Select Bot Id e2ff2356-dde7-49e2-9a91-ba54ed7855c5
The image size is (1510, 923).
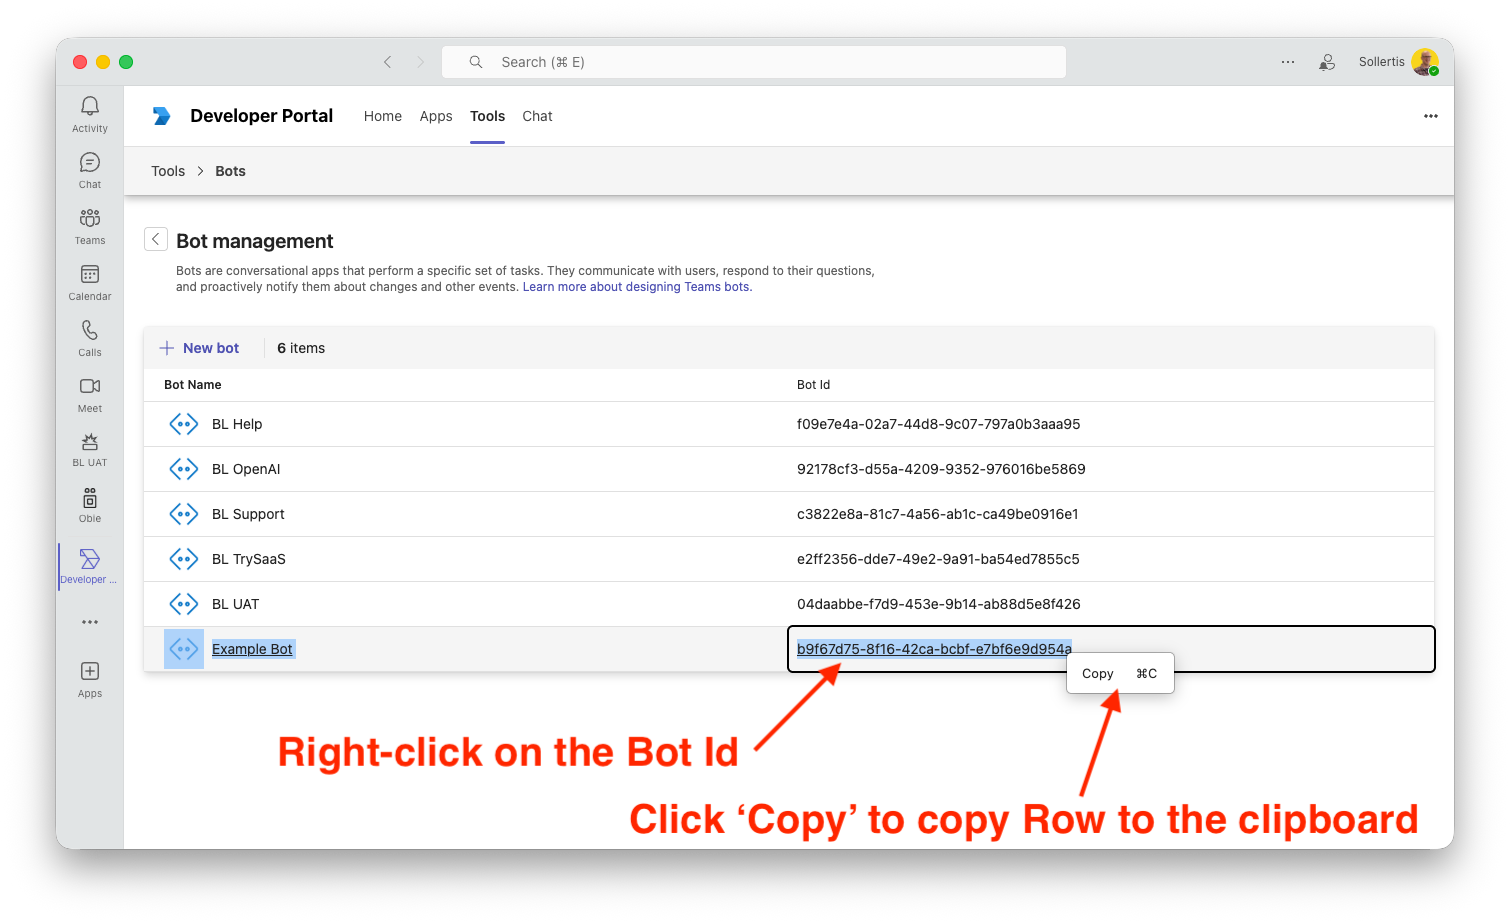pyautogui.click(x=938, y=559)
